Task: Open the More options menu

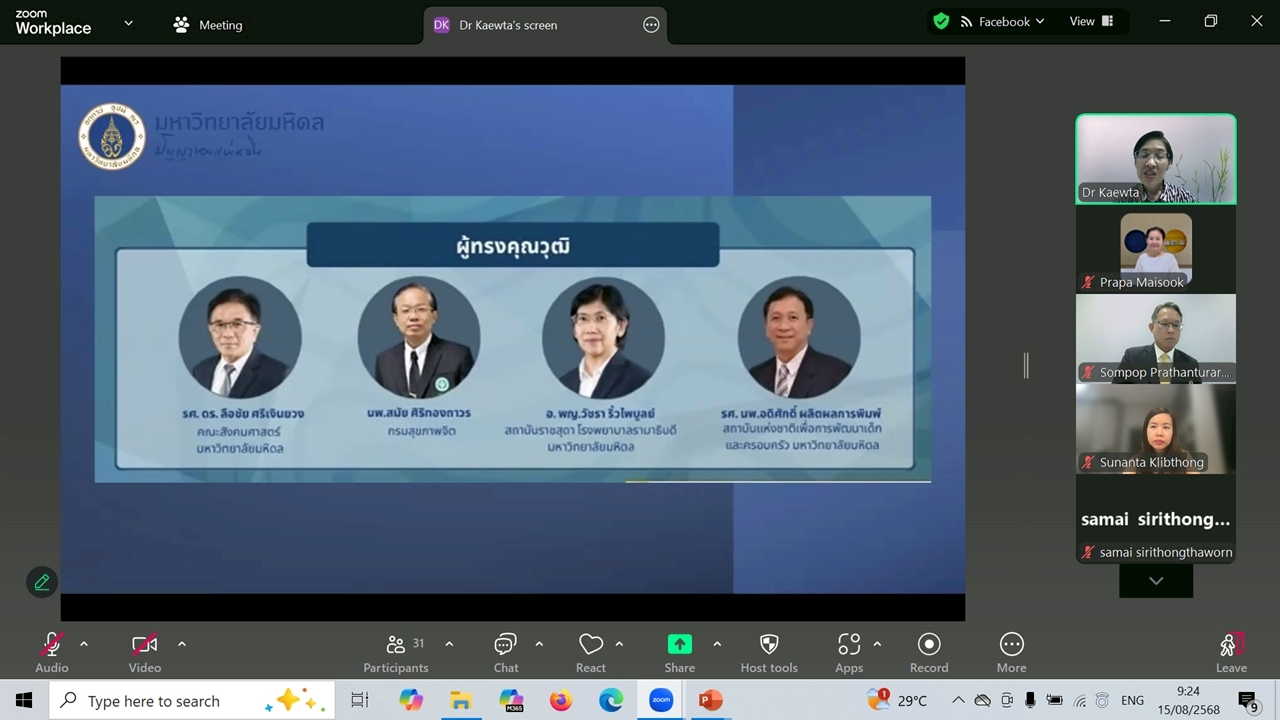Action: pyautogui.click(x=1011, y=652)
